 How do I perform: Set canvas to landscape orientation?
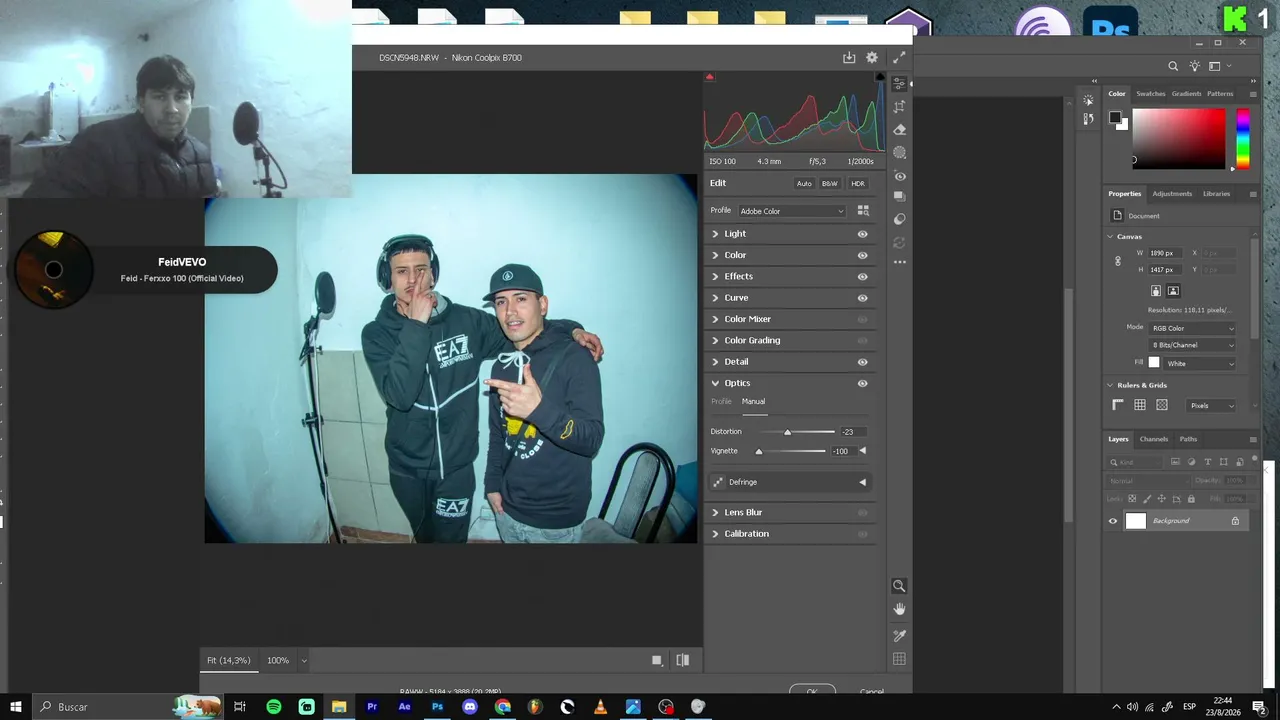[x=1173, y=291]
